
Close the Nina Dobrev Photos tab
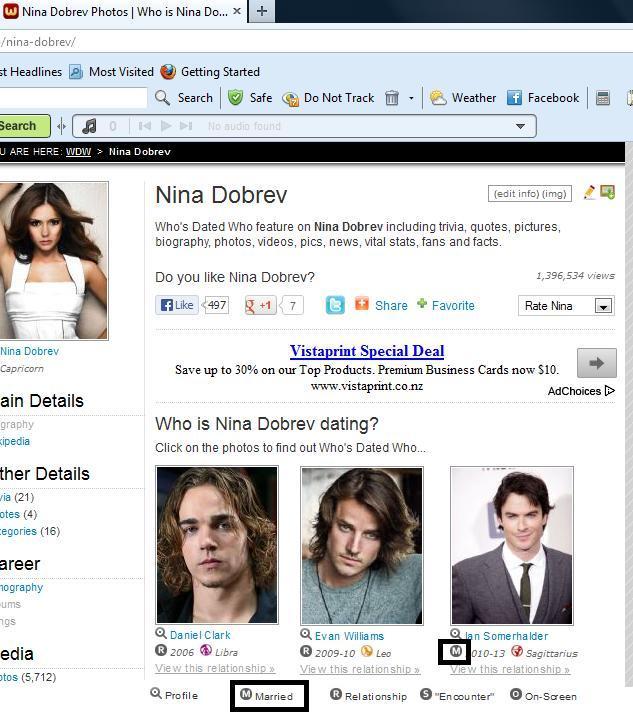(237, 11)
